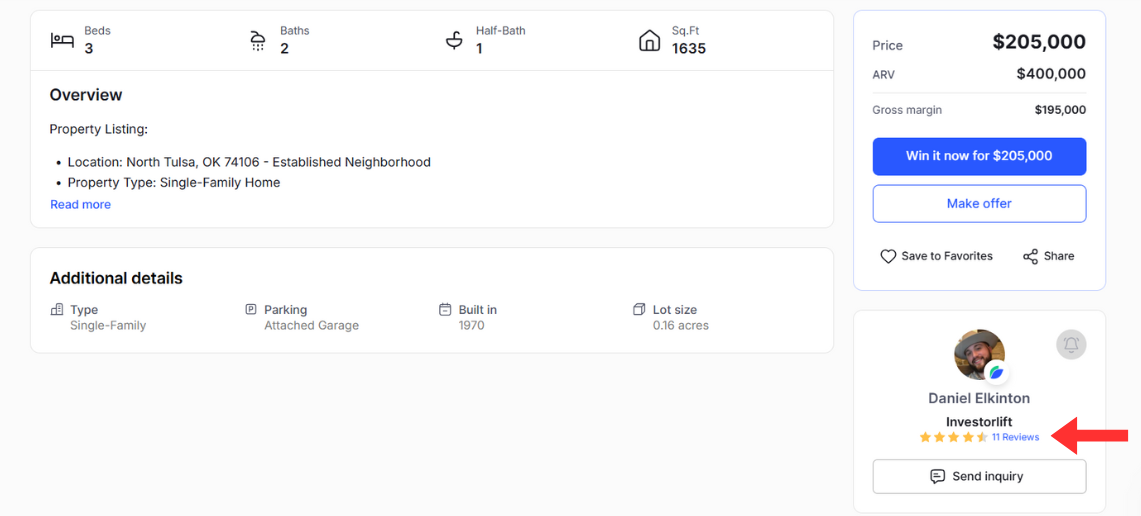This screenshot has height=516, width=1141.
Task: Open Daniel Elkinton's profile photo
Action: (979, 354)
